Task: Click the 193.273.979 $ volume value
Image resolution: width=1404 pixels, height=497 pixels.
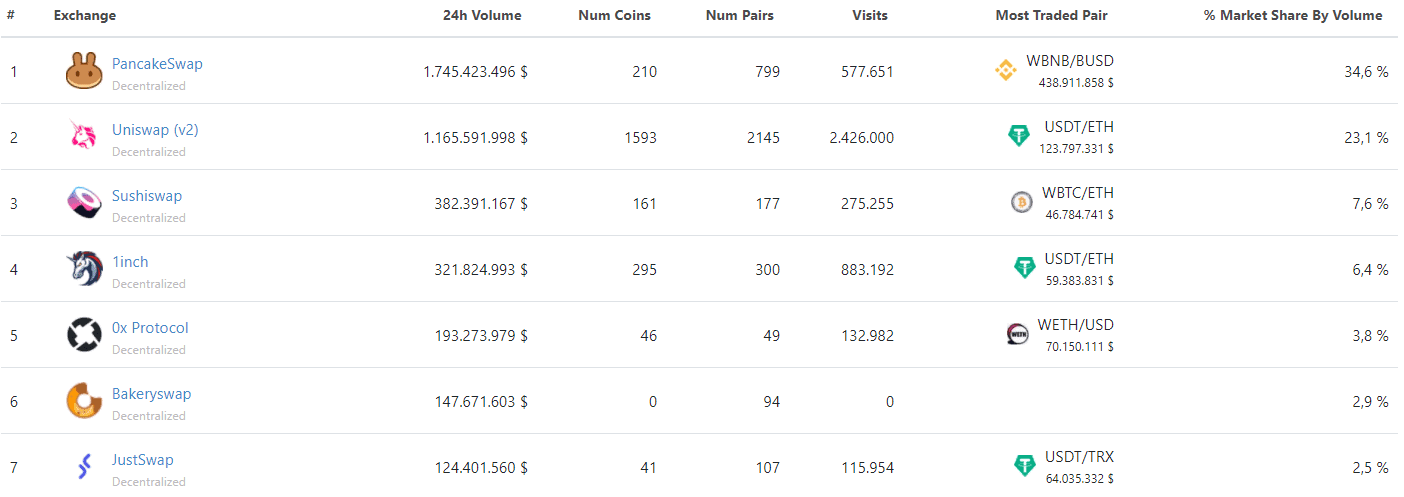Action: pyautogui.click(x=481, y=336)
